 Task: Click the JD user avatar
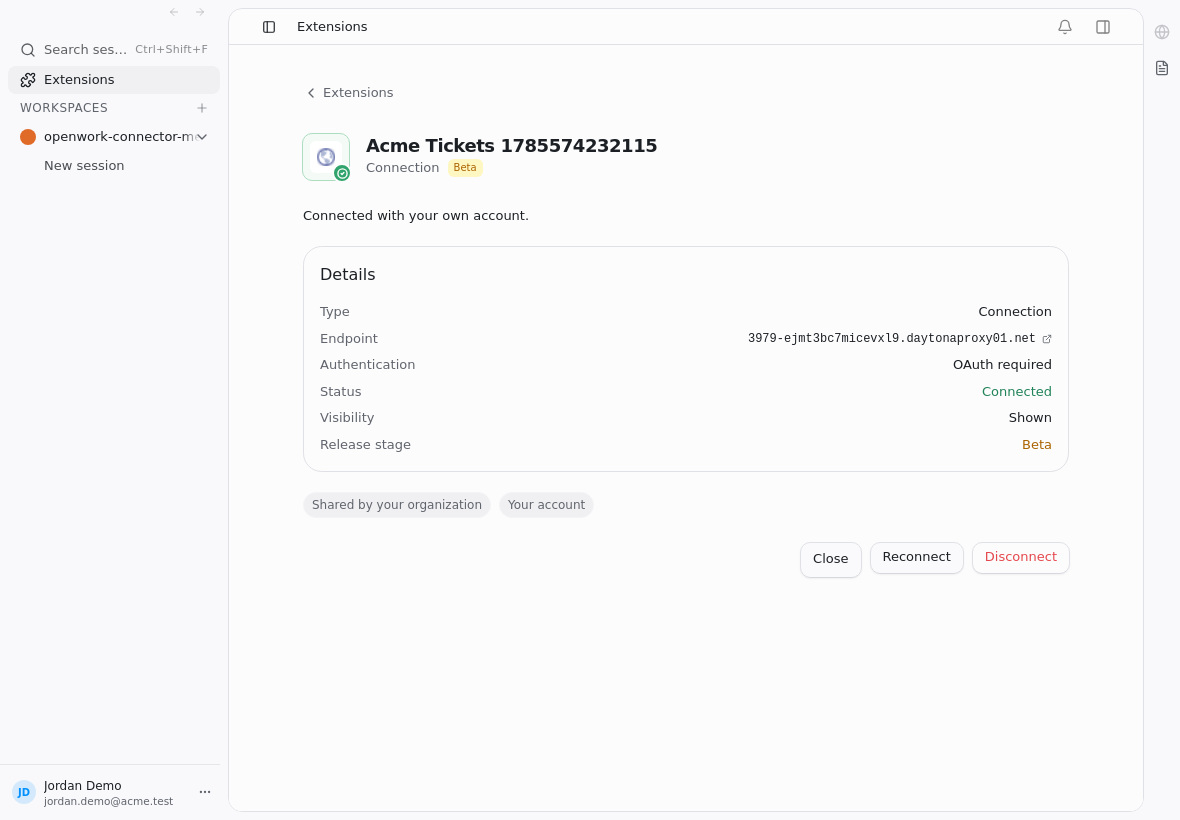coord(24,792)
